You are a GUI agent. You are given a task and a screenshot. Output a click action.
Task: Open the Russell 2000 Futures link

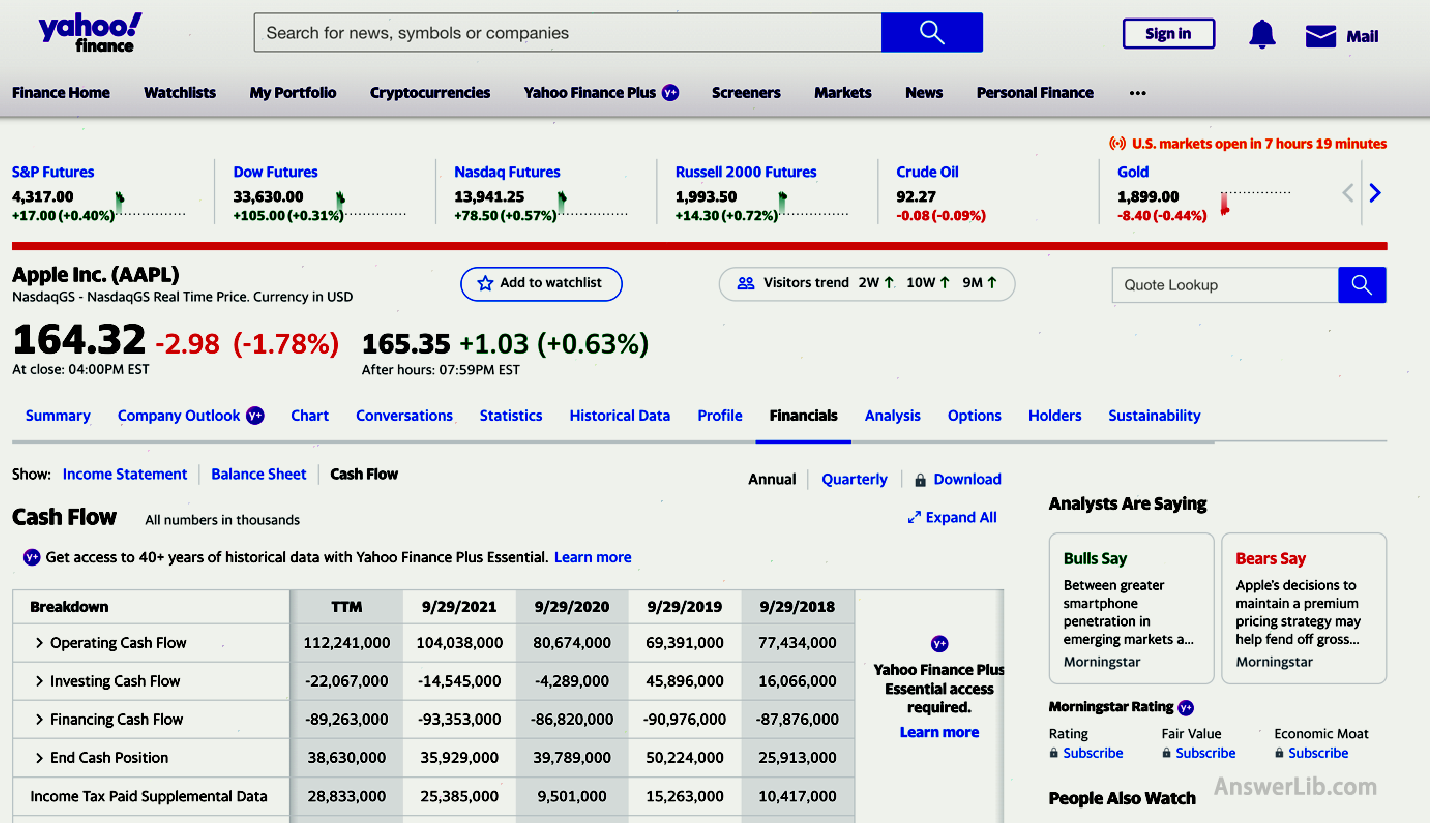click(x=746, y=172)
